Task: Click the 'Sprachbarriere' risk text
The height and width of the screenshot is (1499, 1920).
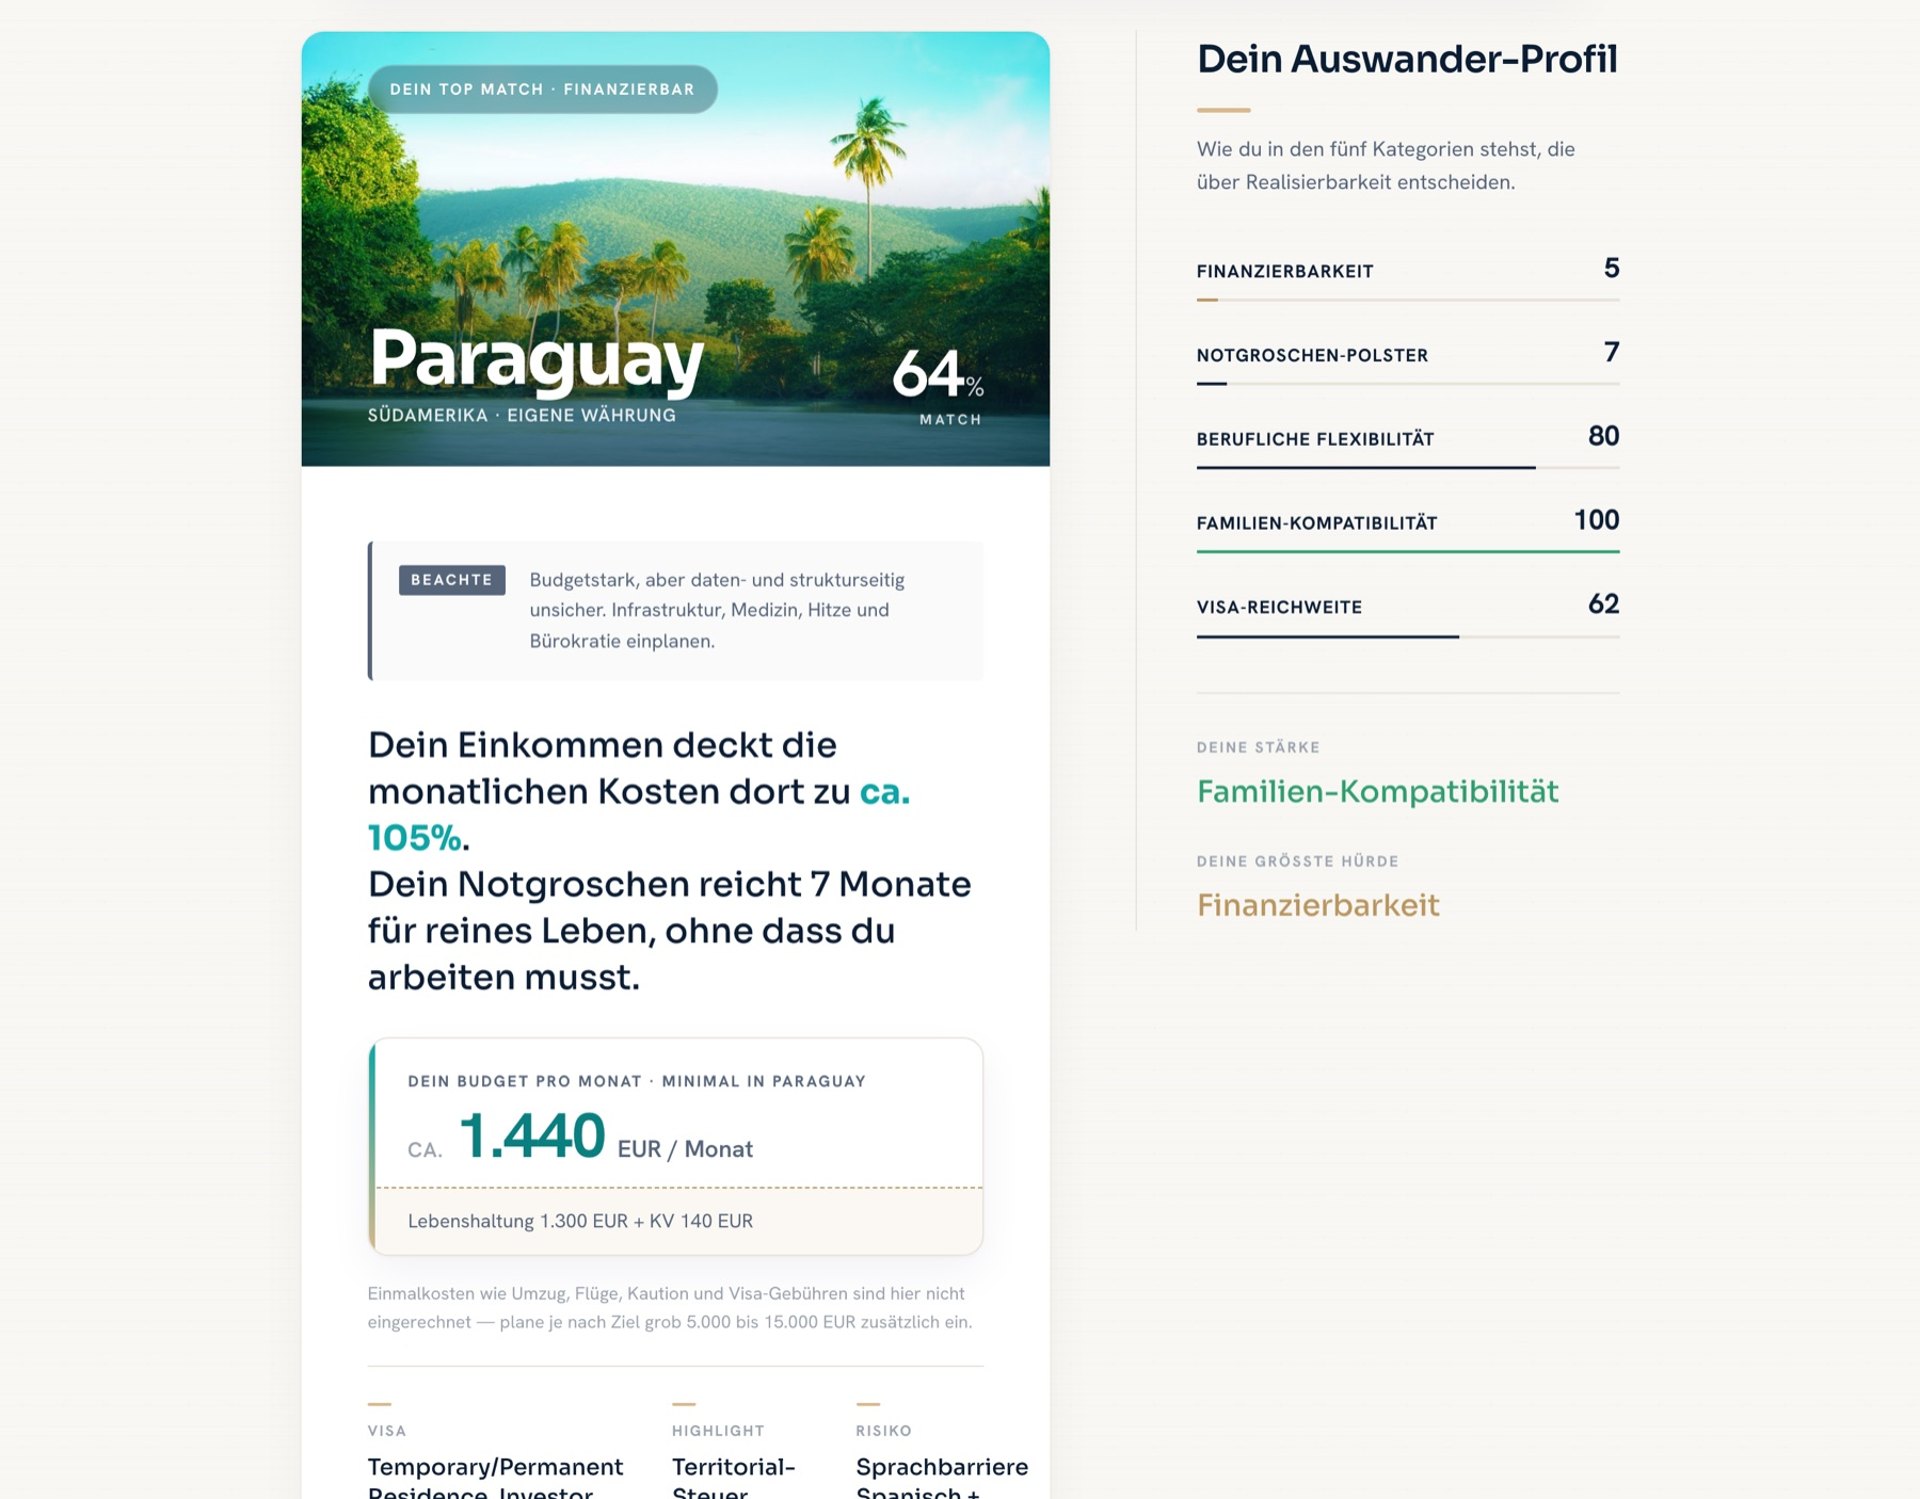Action: click(942, 1467)
